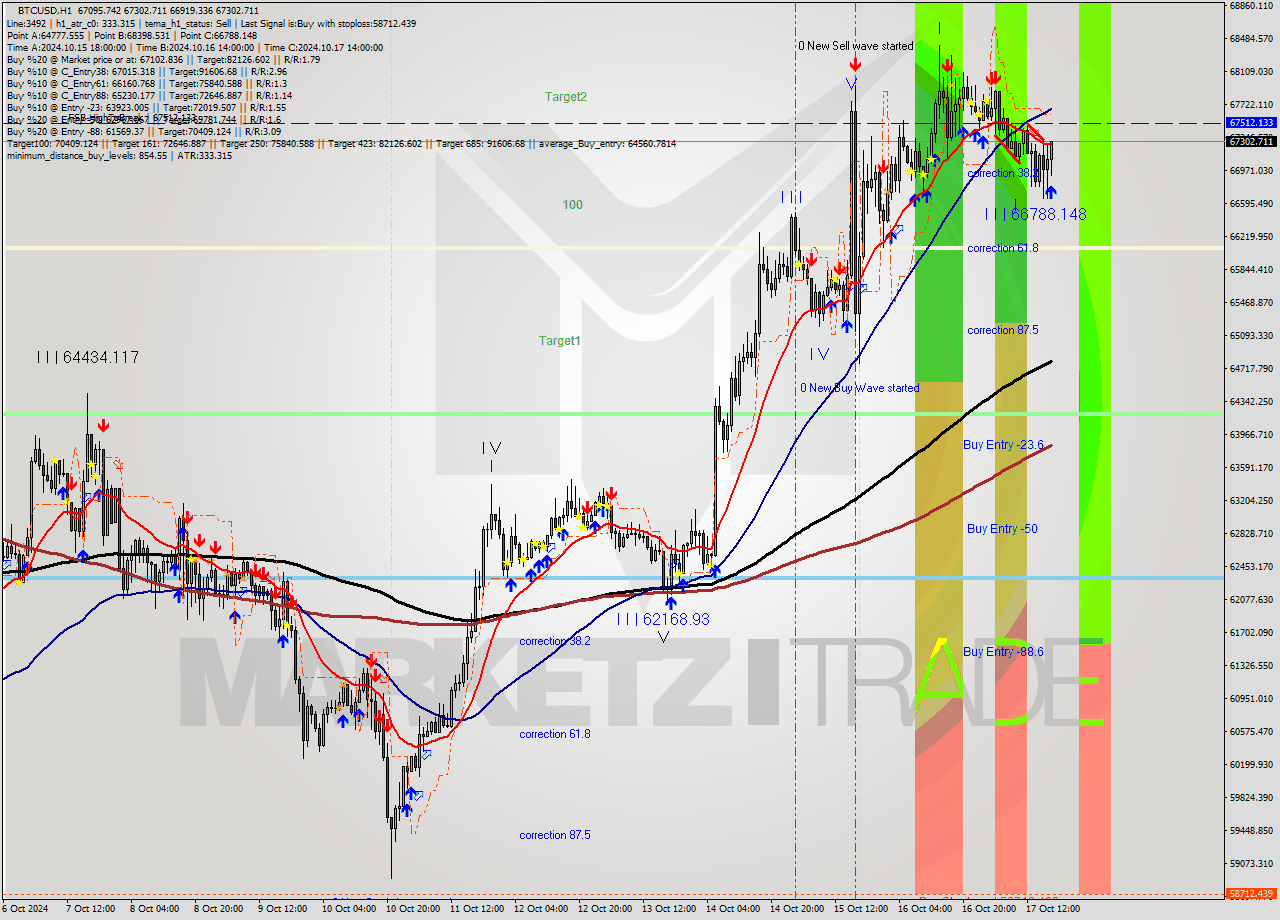Click the '0 New Sell wave started' label
This screenshot has width=1280, height=920.
pyautogui.click(x=855, y=46)
